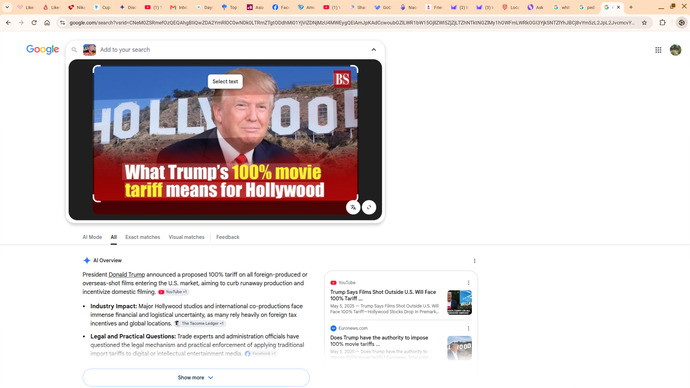This screenshot has height=388, width=690.
Task: Focus the address bar URL field
Action: (352, 22)
